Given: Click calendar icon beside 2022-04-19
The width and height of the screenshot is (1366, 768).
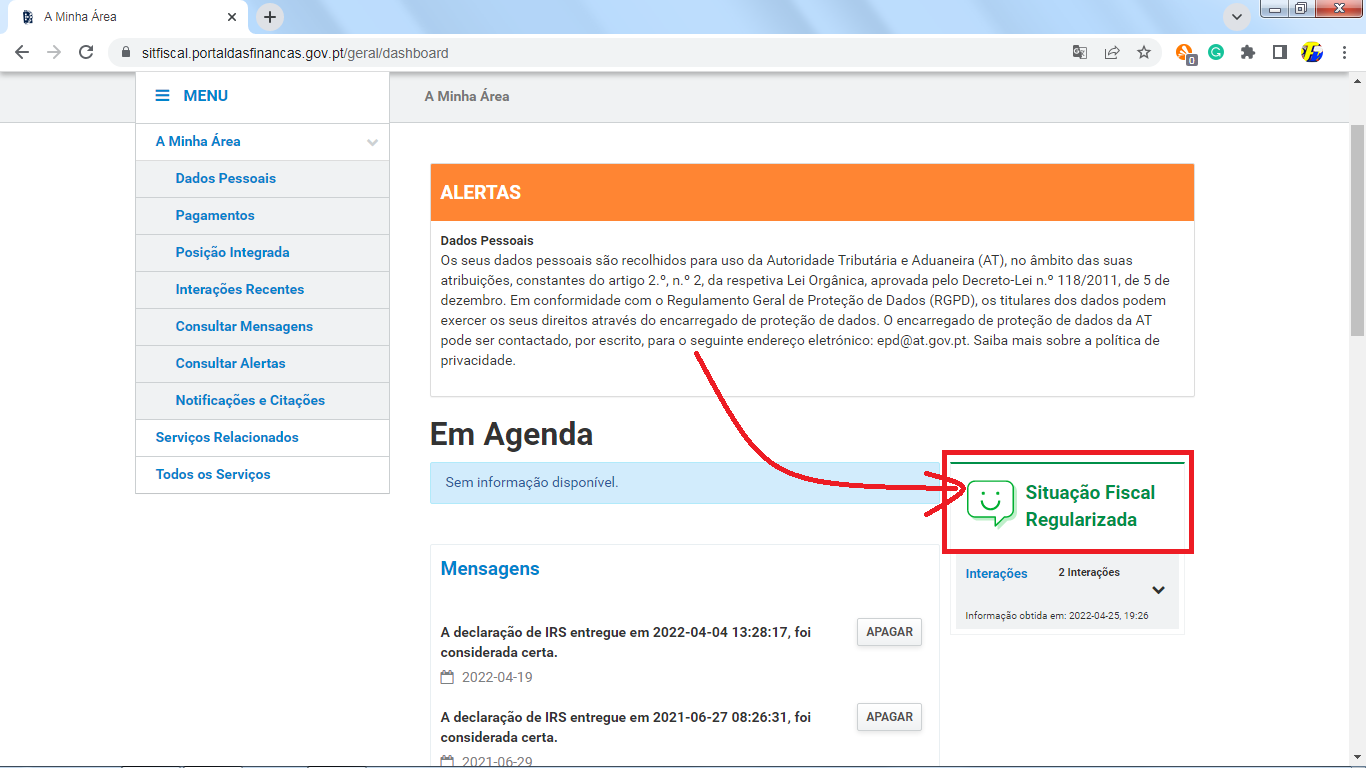Looking at the screenshot, I should tap(447, 677).
